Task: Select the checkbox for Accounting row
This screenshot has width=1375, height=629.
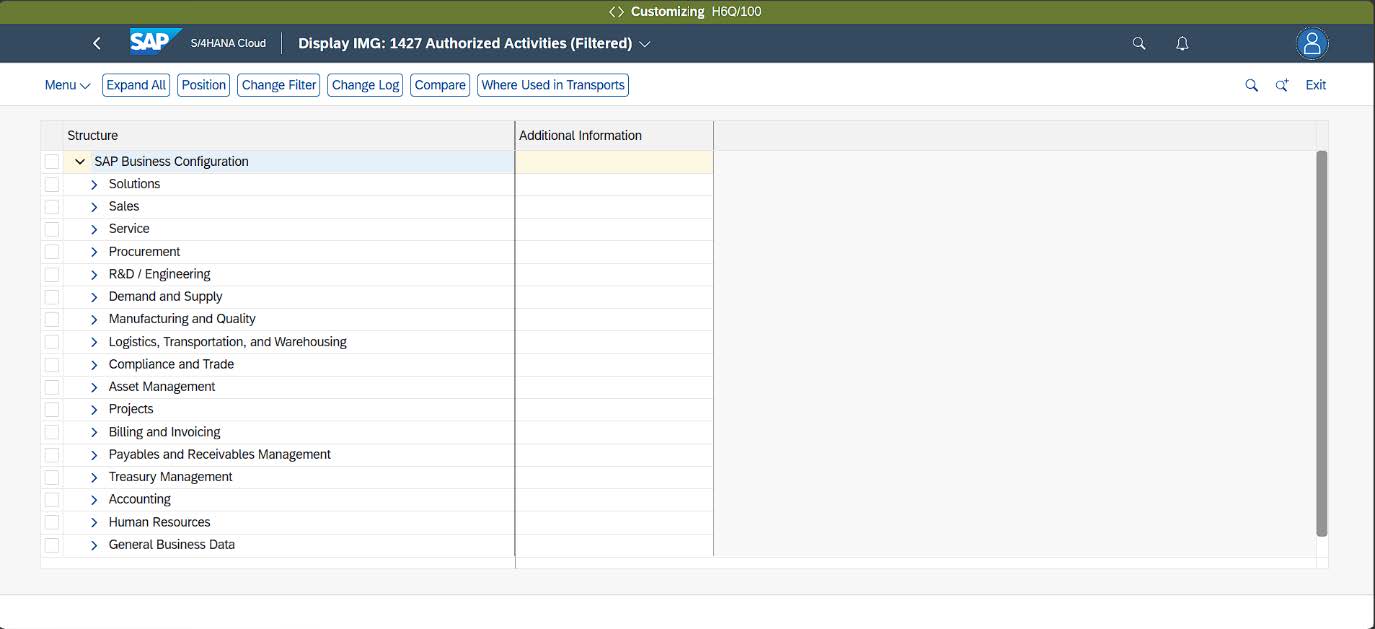Action: click(52, 499)
